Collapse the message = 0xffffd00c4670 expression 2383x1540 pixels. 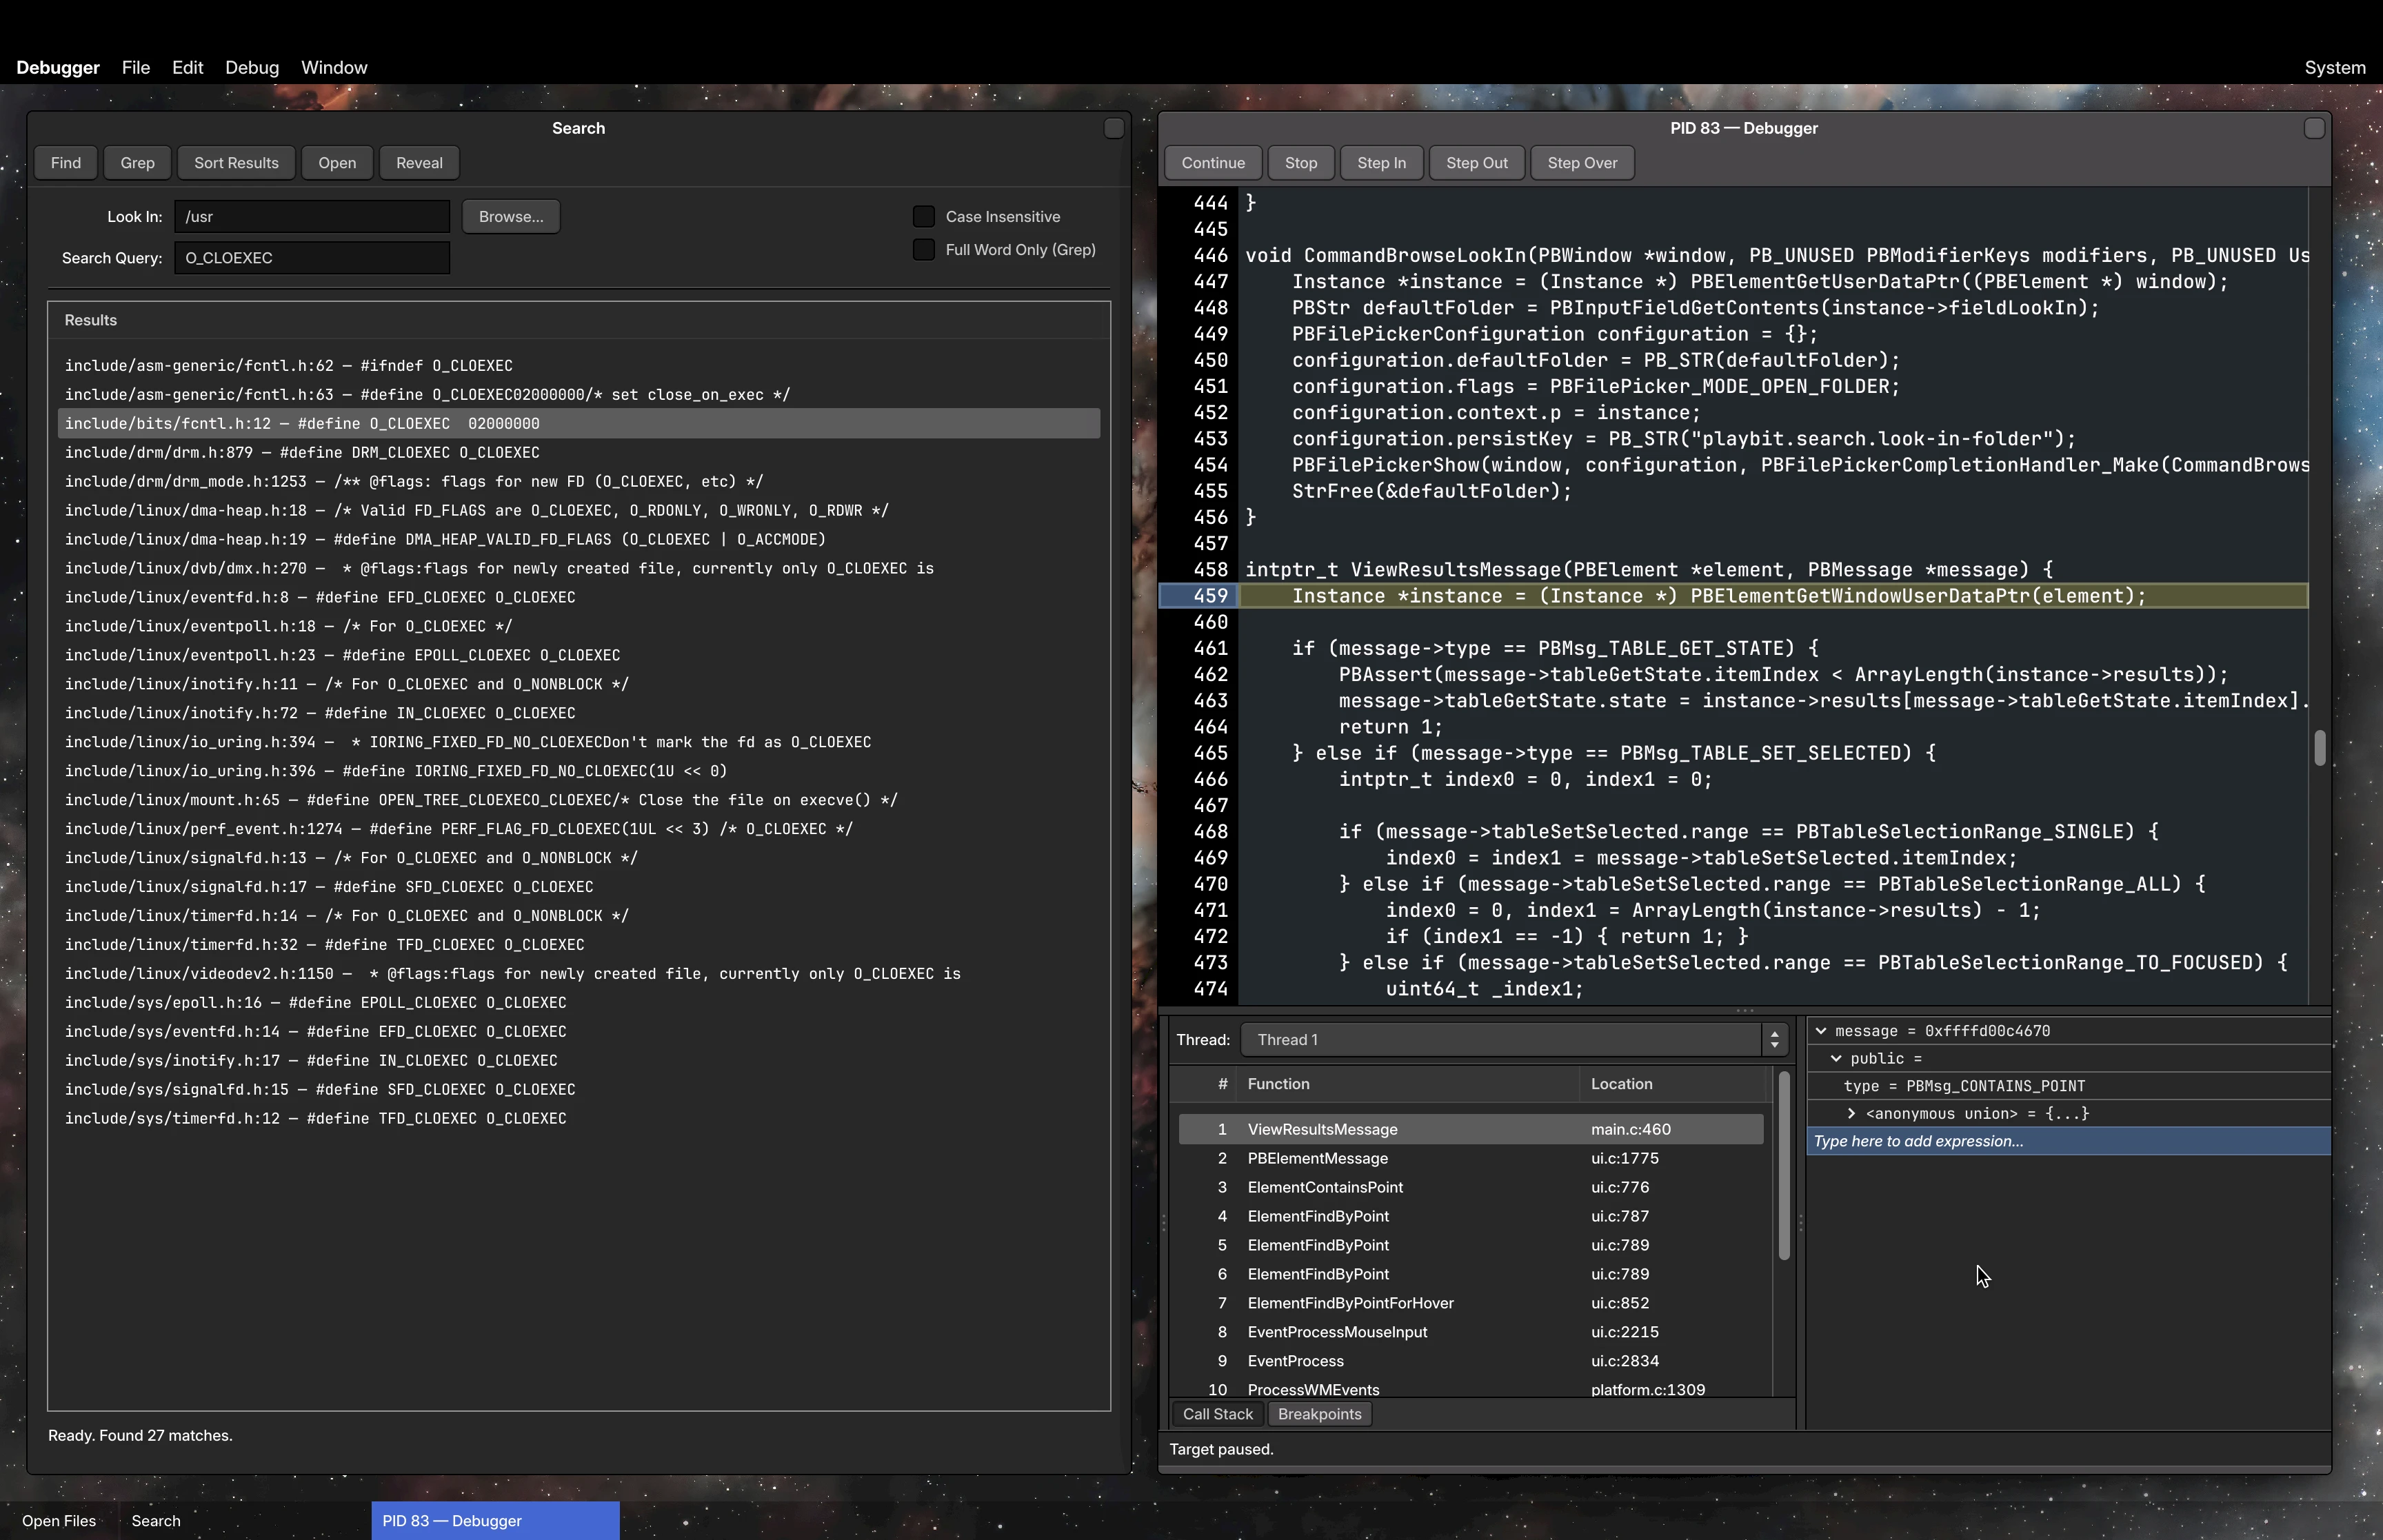[x=1821, y=1031]
